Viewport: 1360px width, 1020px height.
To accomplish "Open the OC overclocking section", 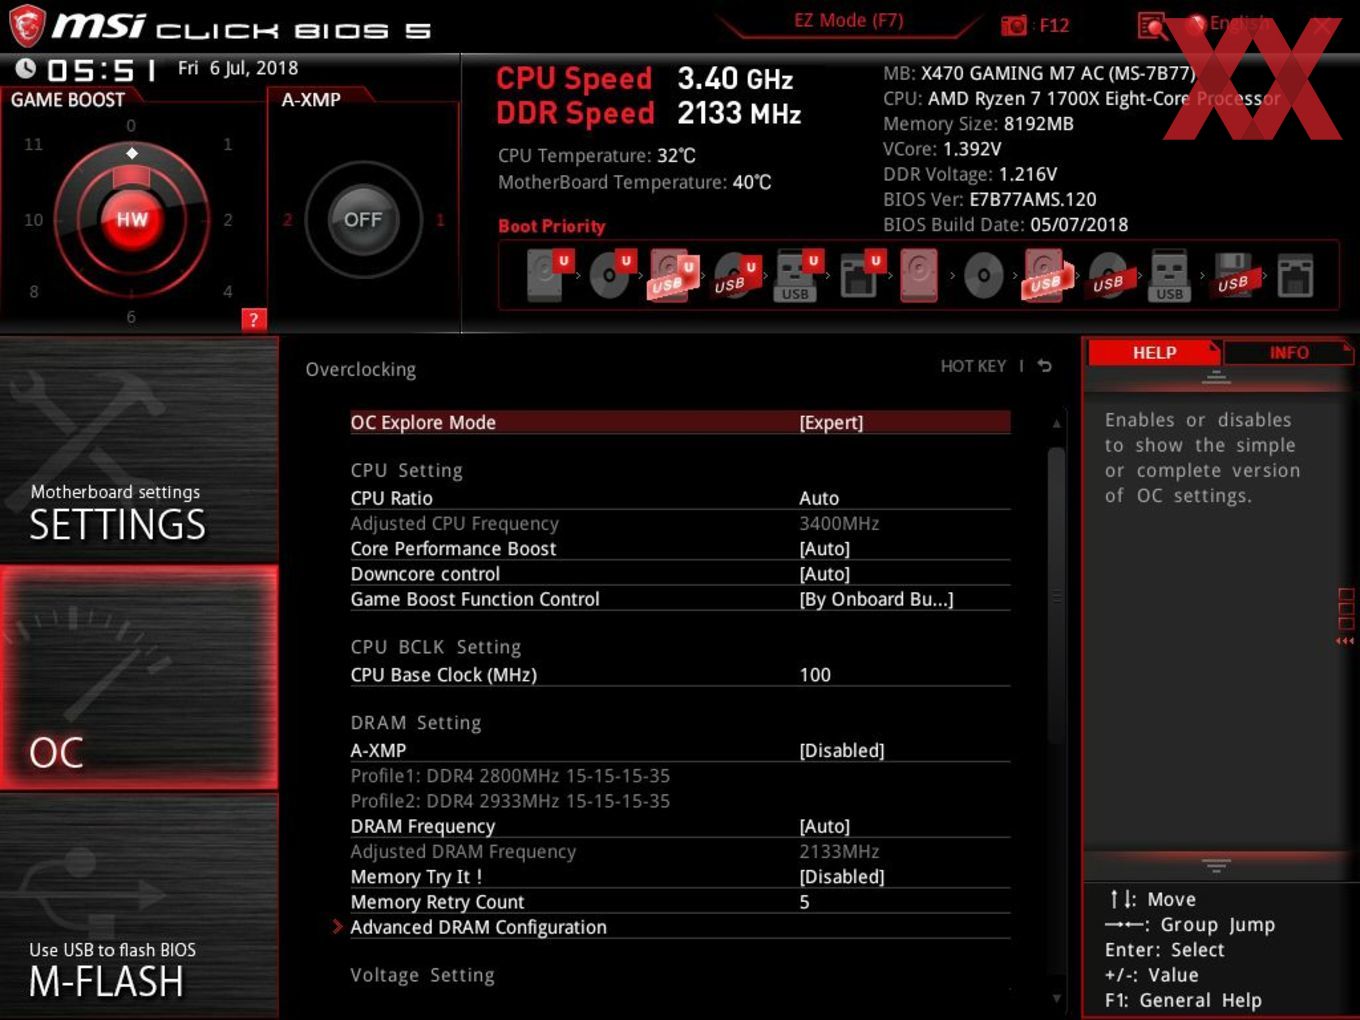I will (x=139, y=678).
